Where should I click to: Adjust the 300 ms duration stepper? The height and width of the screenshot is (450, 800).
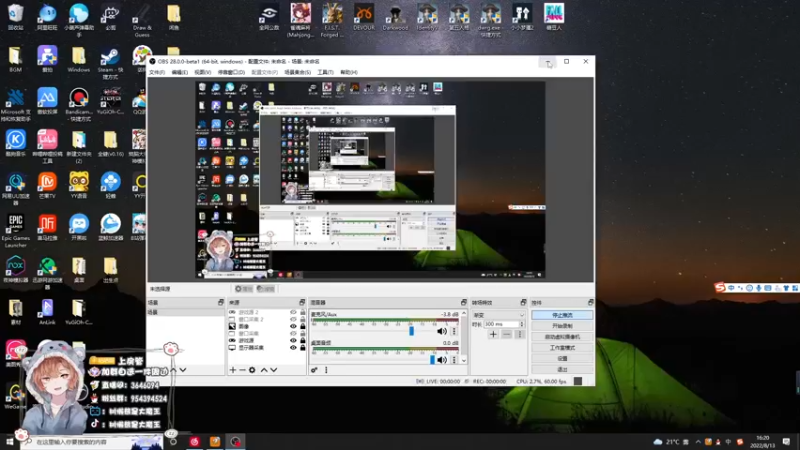coord(521,324)
